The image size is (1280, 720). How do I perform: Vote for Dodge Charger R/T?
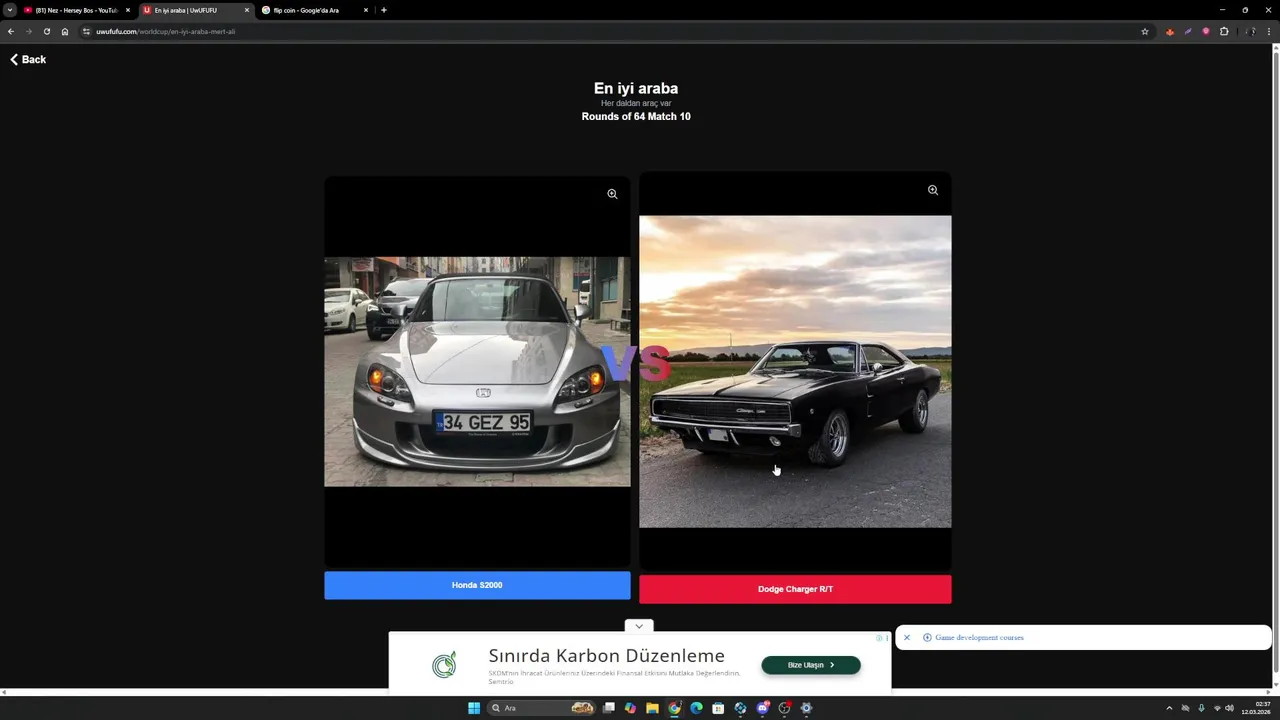point(795,589)
